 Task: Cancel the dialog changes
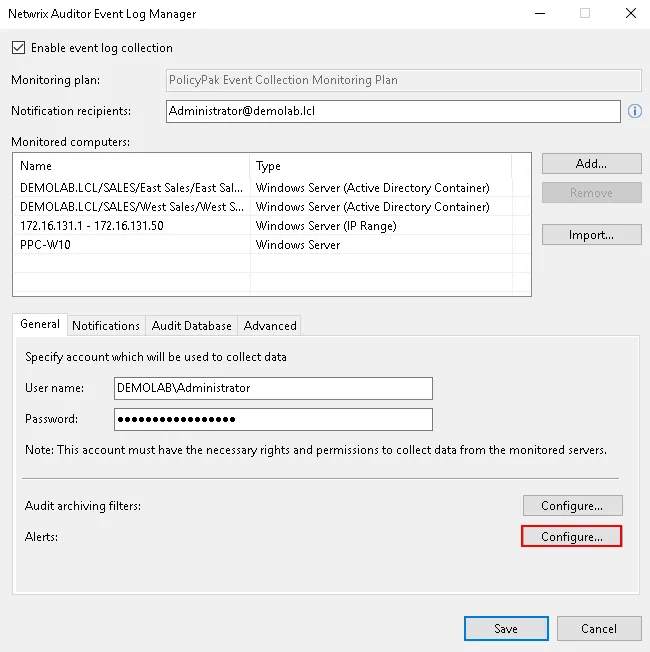tap(599, 629)
